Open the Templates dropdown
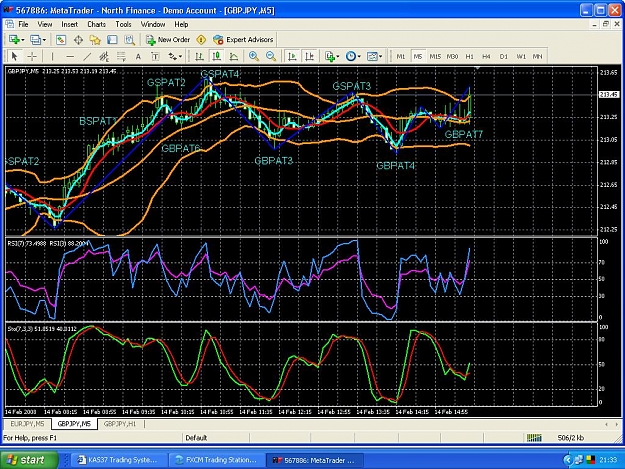 tap(381, 57)
